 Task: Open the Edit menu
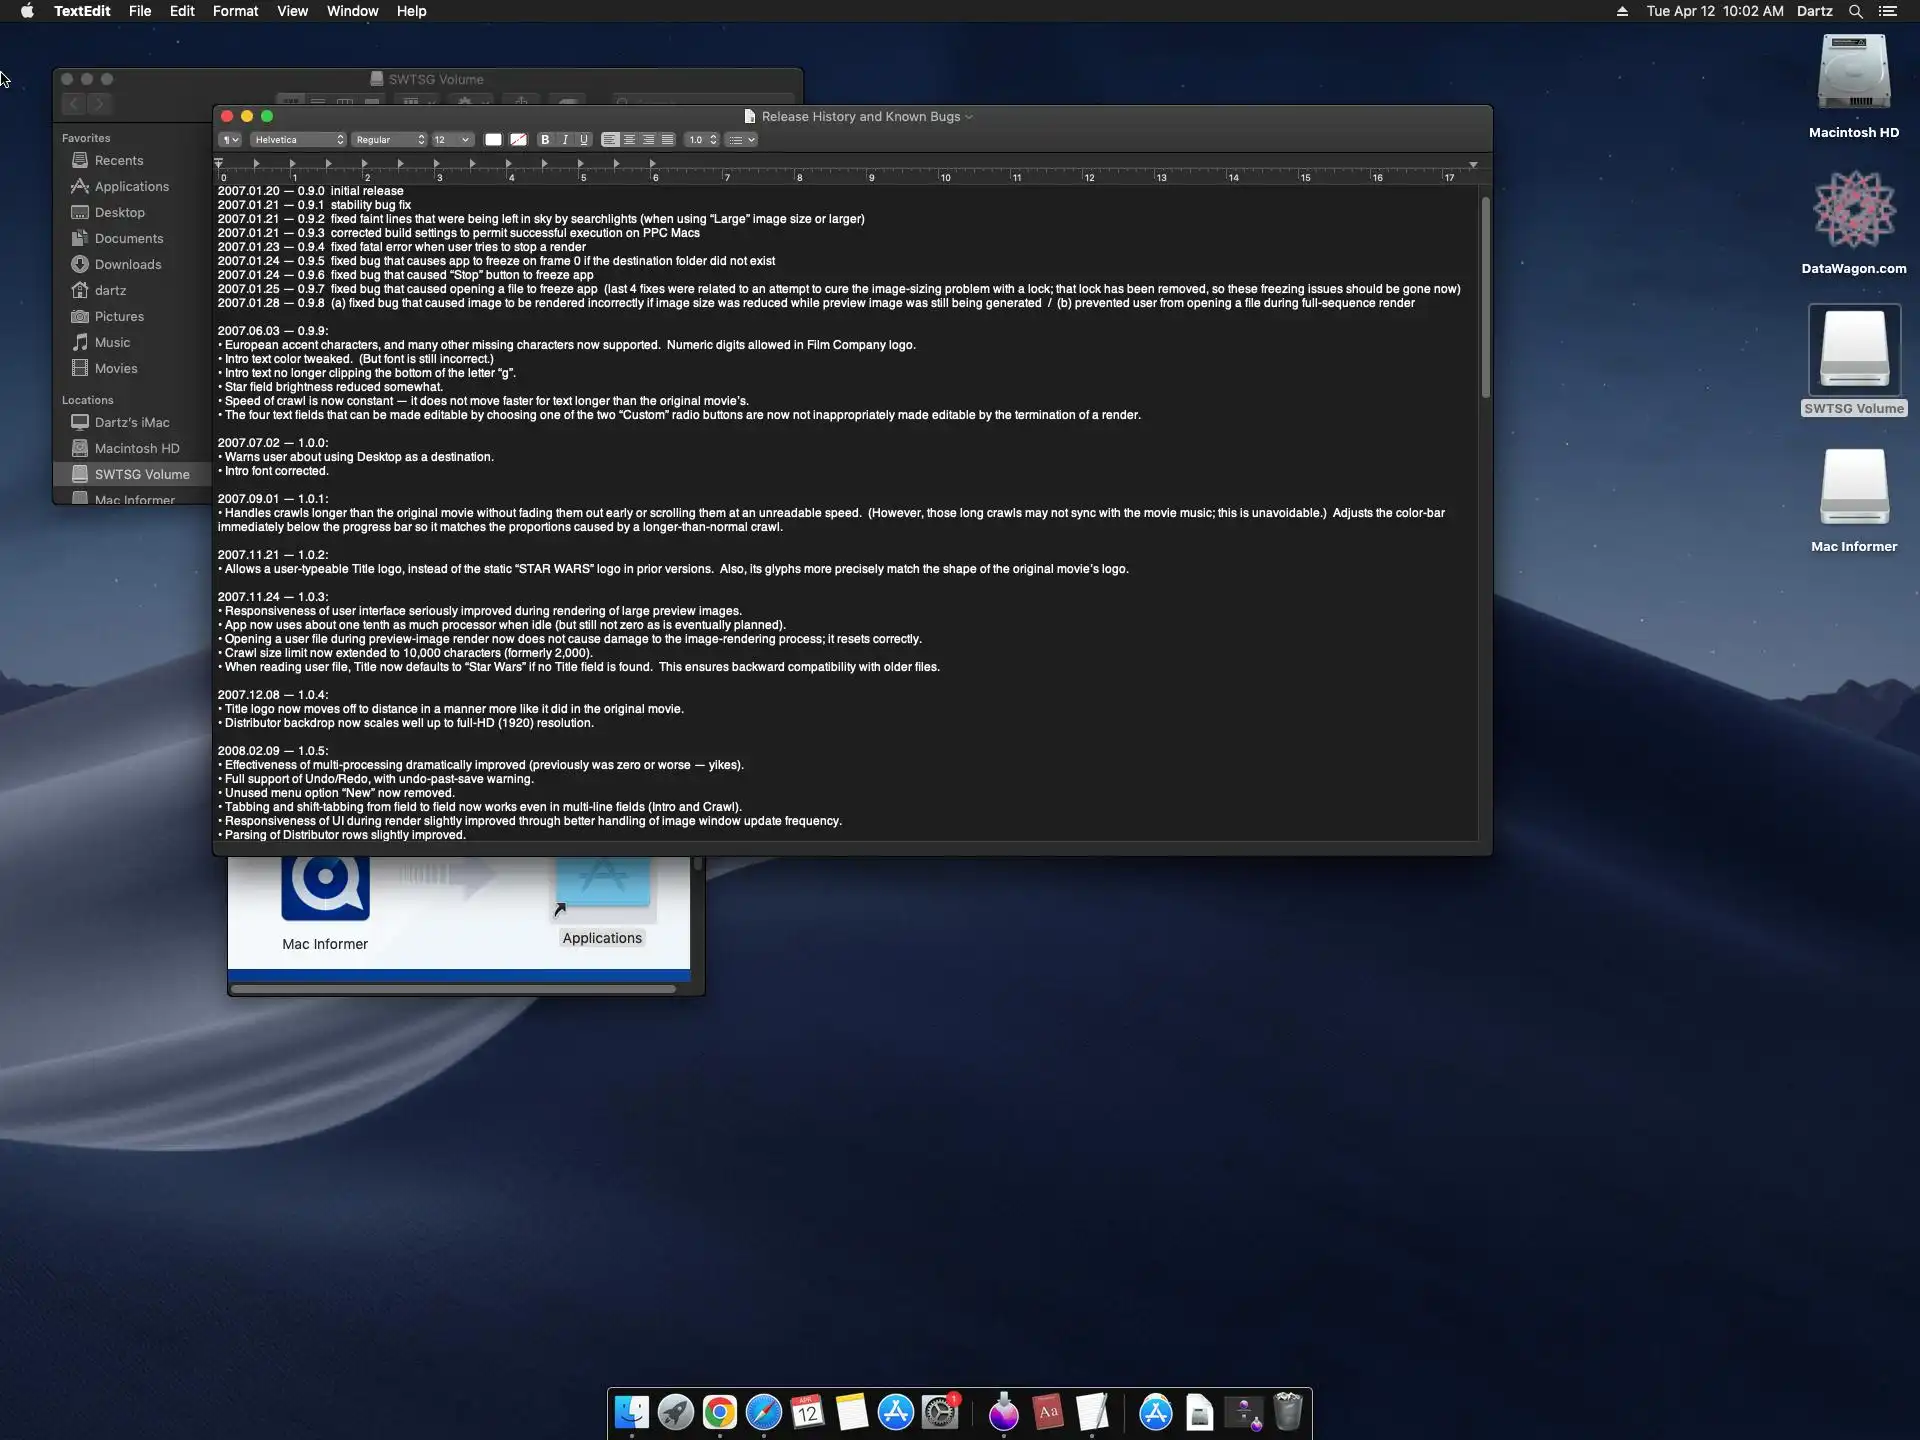(182, 11)
